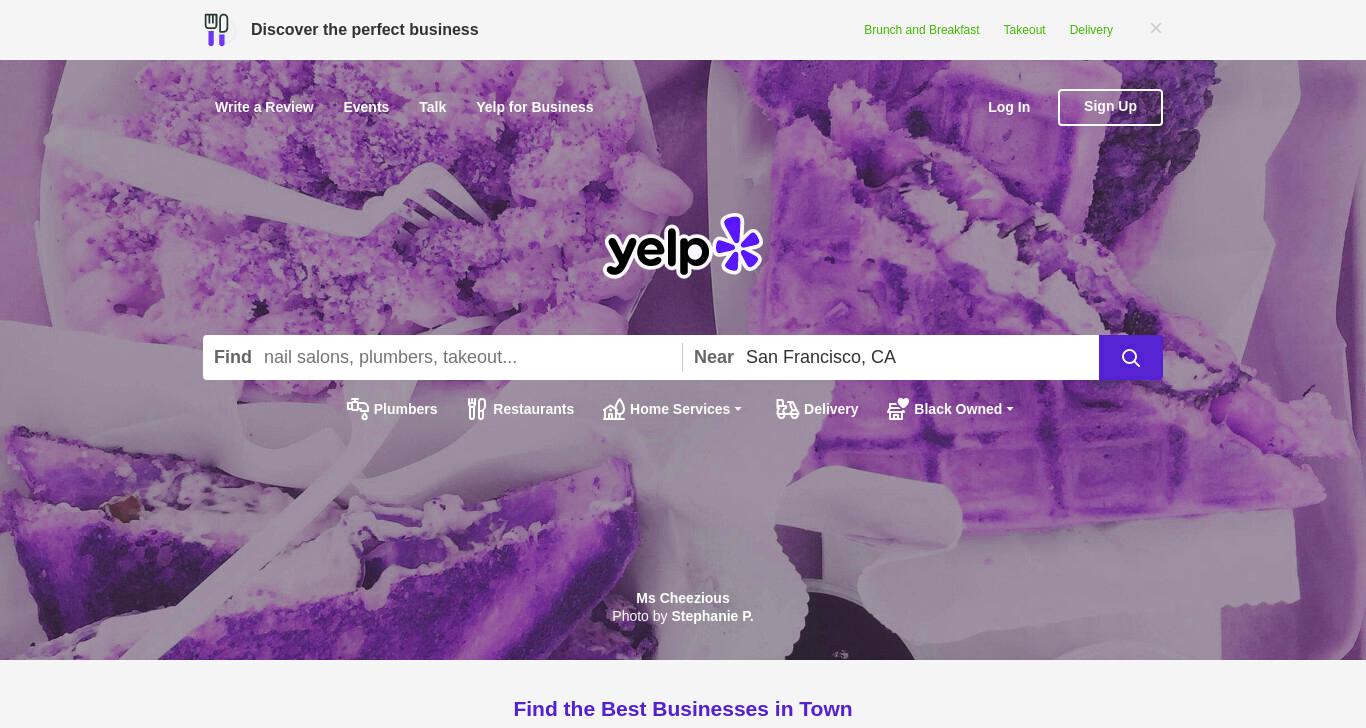This screenshot has width=1366, height=728.
Task: Open the Events menu item
Action: pos(366,107)
